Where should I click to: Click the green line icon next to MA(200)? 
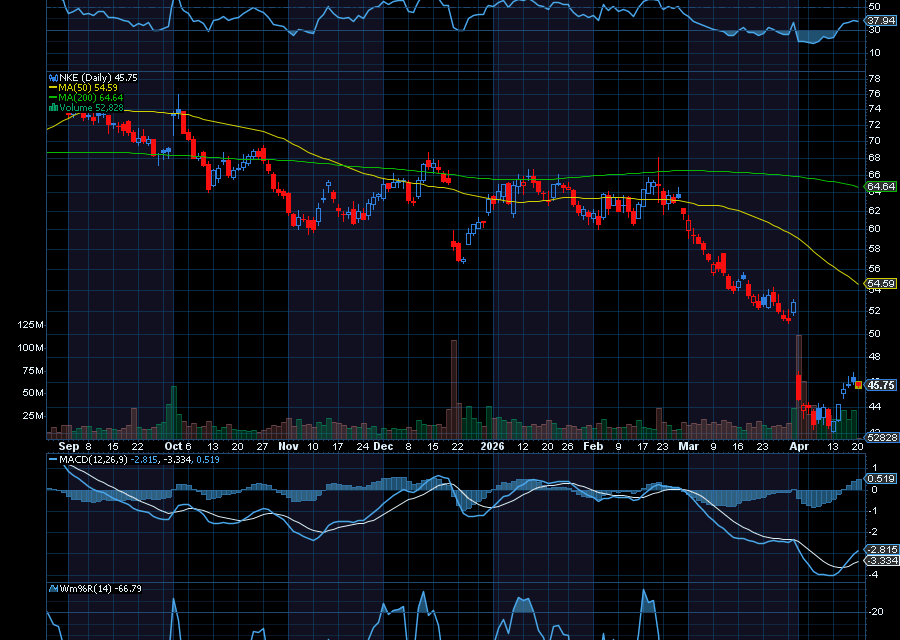point(53,96)
